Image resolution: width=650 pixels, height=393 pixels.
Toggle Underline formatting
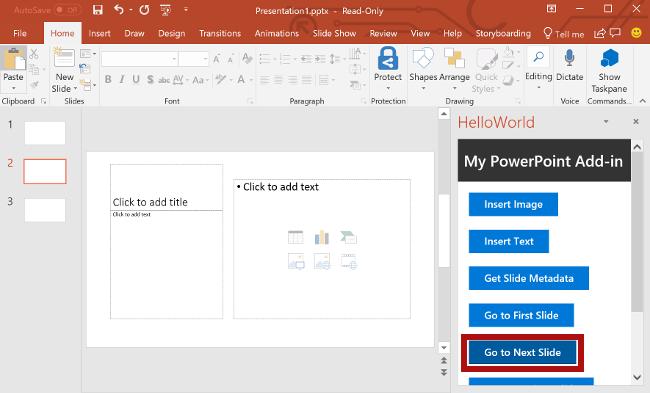pyautogui.click(x=136, y=79)
